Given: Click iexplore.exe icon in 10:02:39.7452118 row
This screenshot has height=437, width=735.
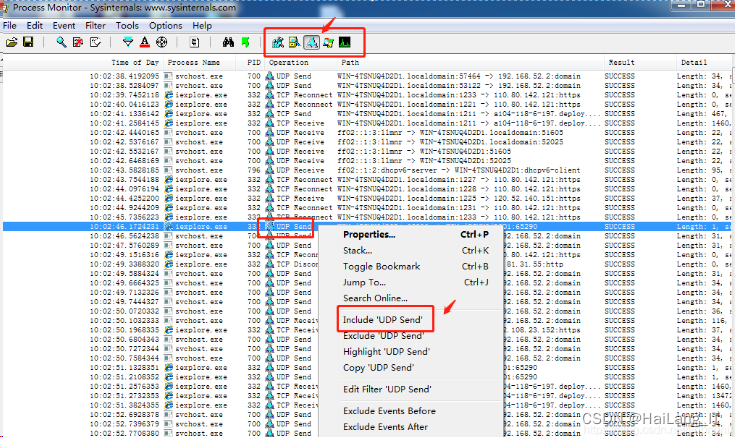Looking at the screenshot, I should tap(169, 95).
